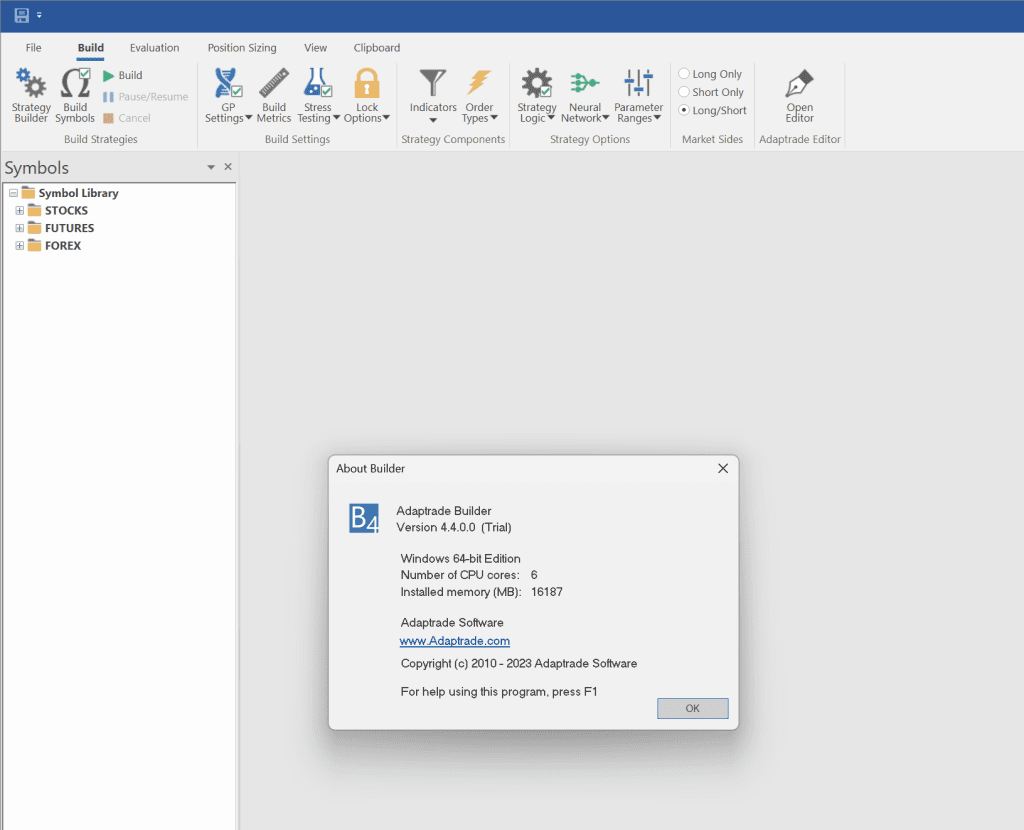The width and height of the screenshot is (1024, 830).
Task: Select the Long/Short radio button
Action: point(684,110)
